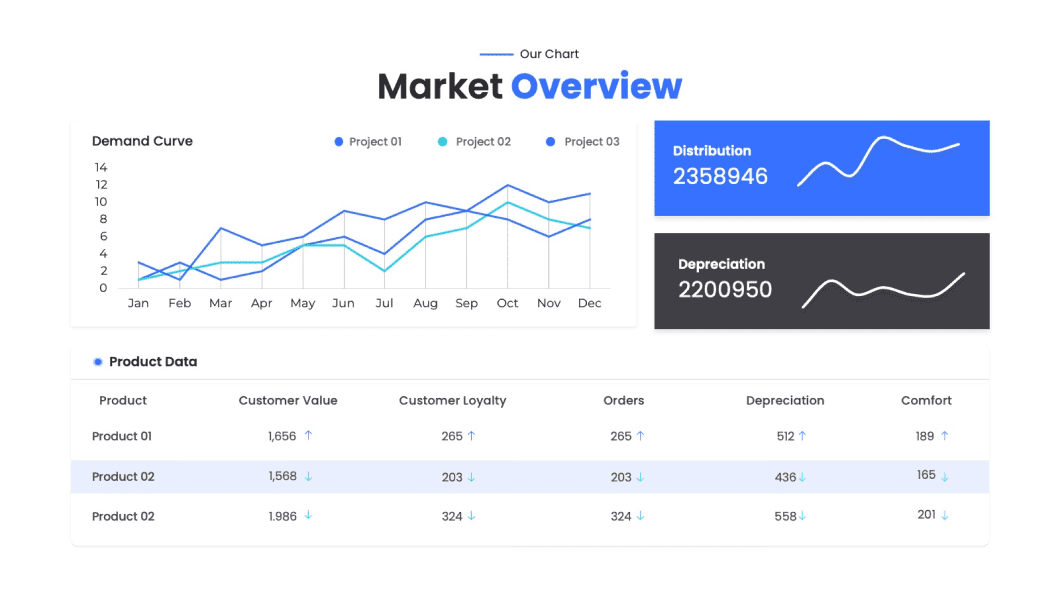Select the Product 01 row label

[122, 437]
